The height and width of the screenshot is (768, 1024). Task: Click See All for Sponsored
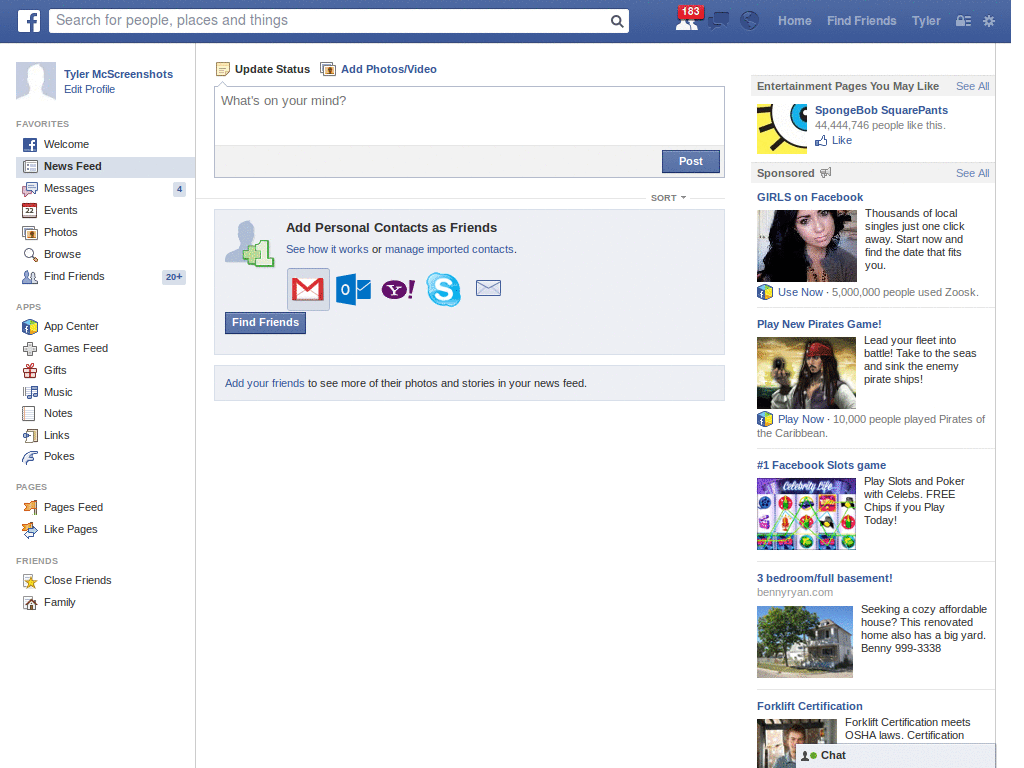point(972,173)
